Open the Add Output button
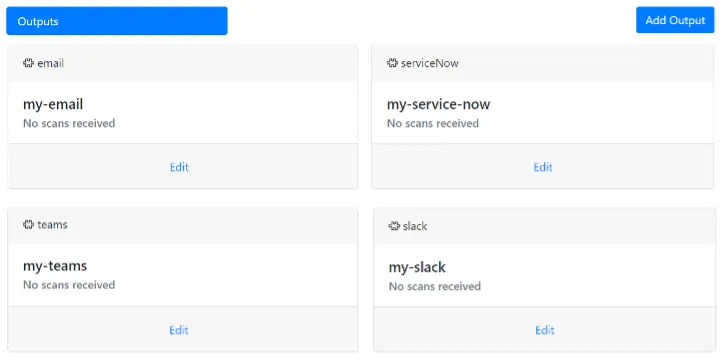The width and height of the screenshot is (728, 360). tap(675, 20)
